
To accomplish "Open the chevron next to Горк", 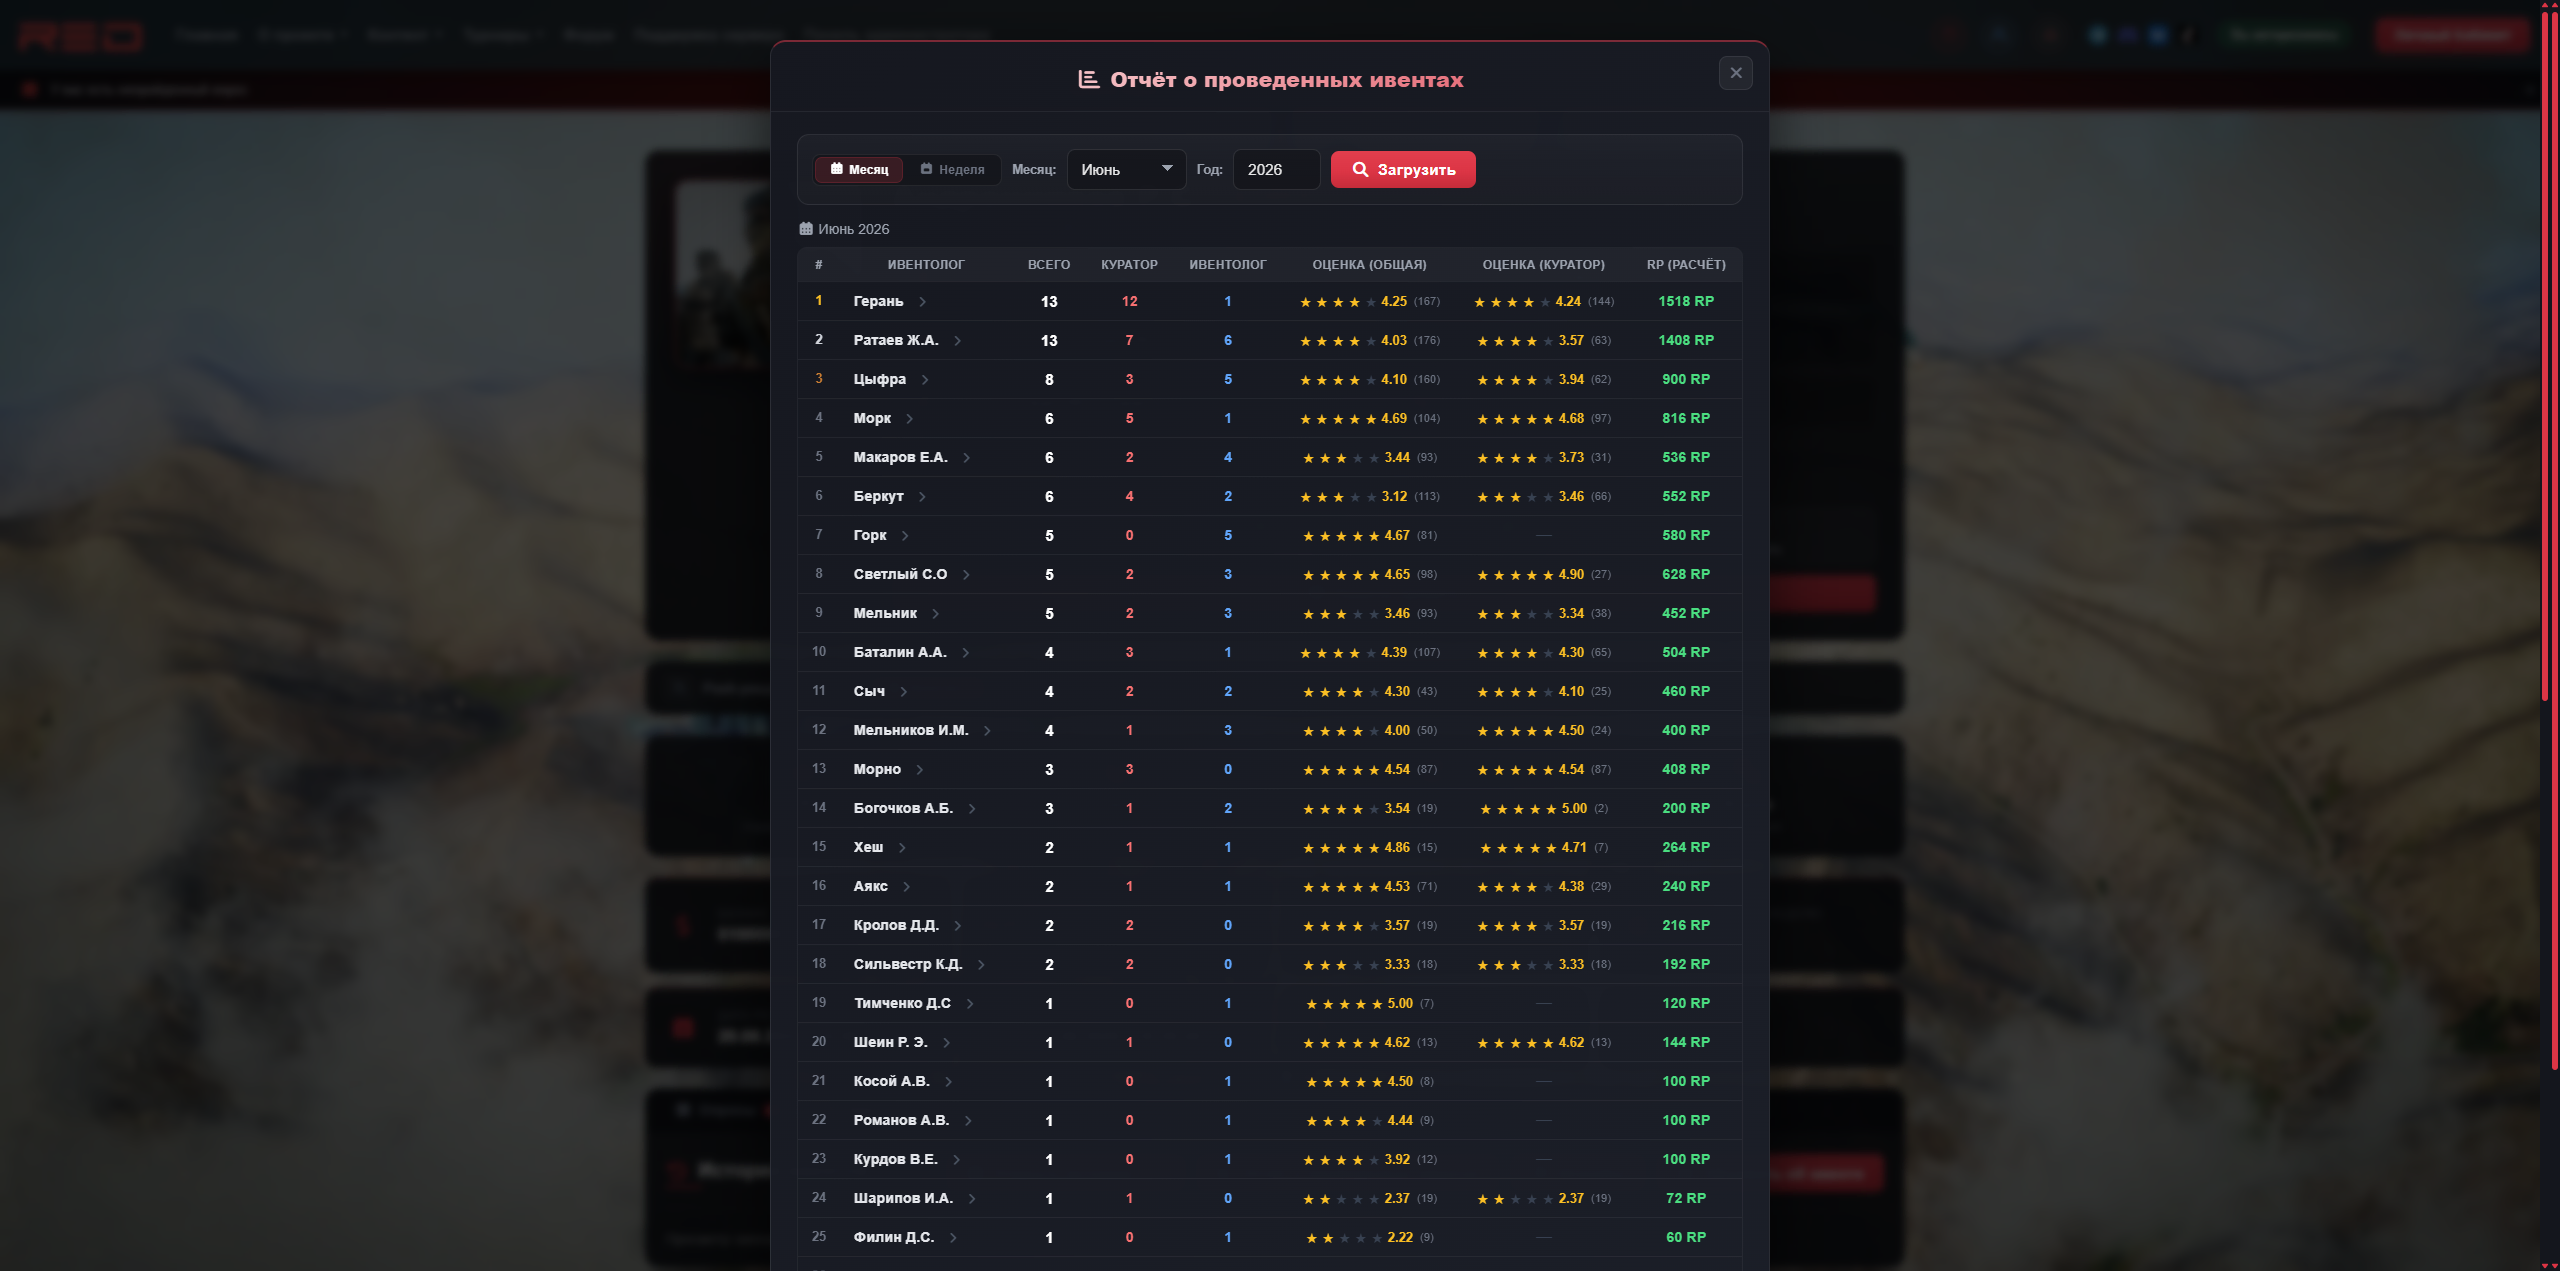I will 905,536.
